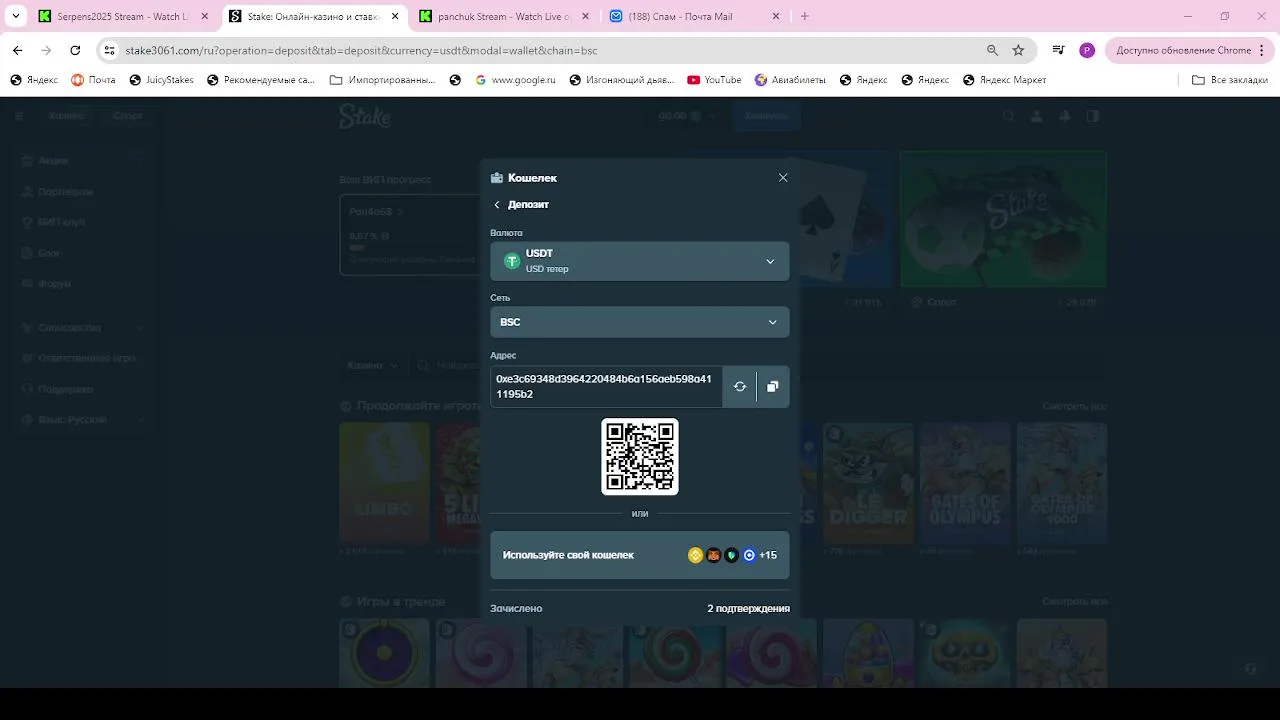Open the Почта bookmark
1280x720 pixels.
point(93,80)
